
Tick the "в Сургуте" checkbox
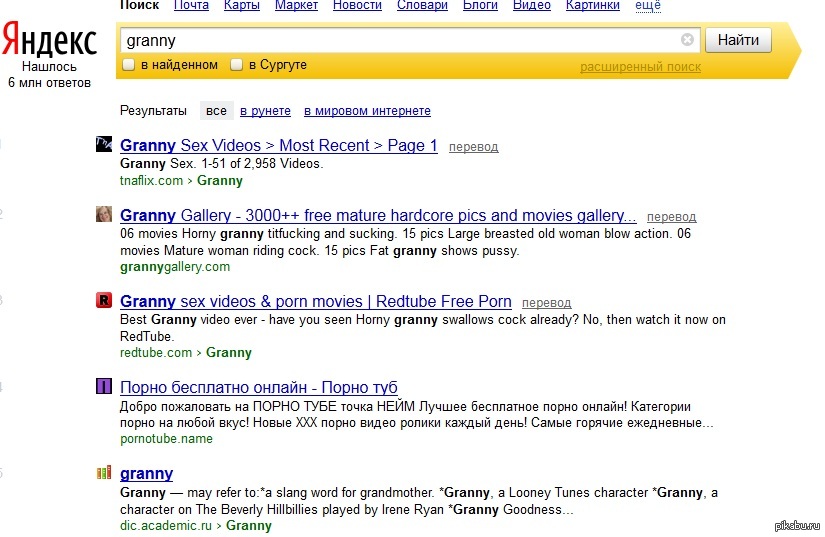tap(237, 65)
